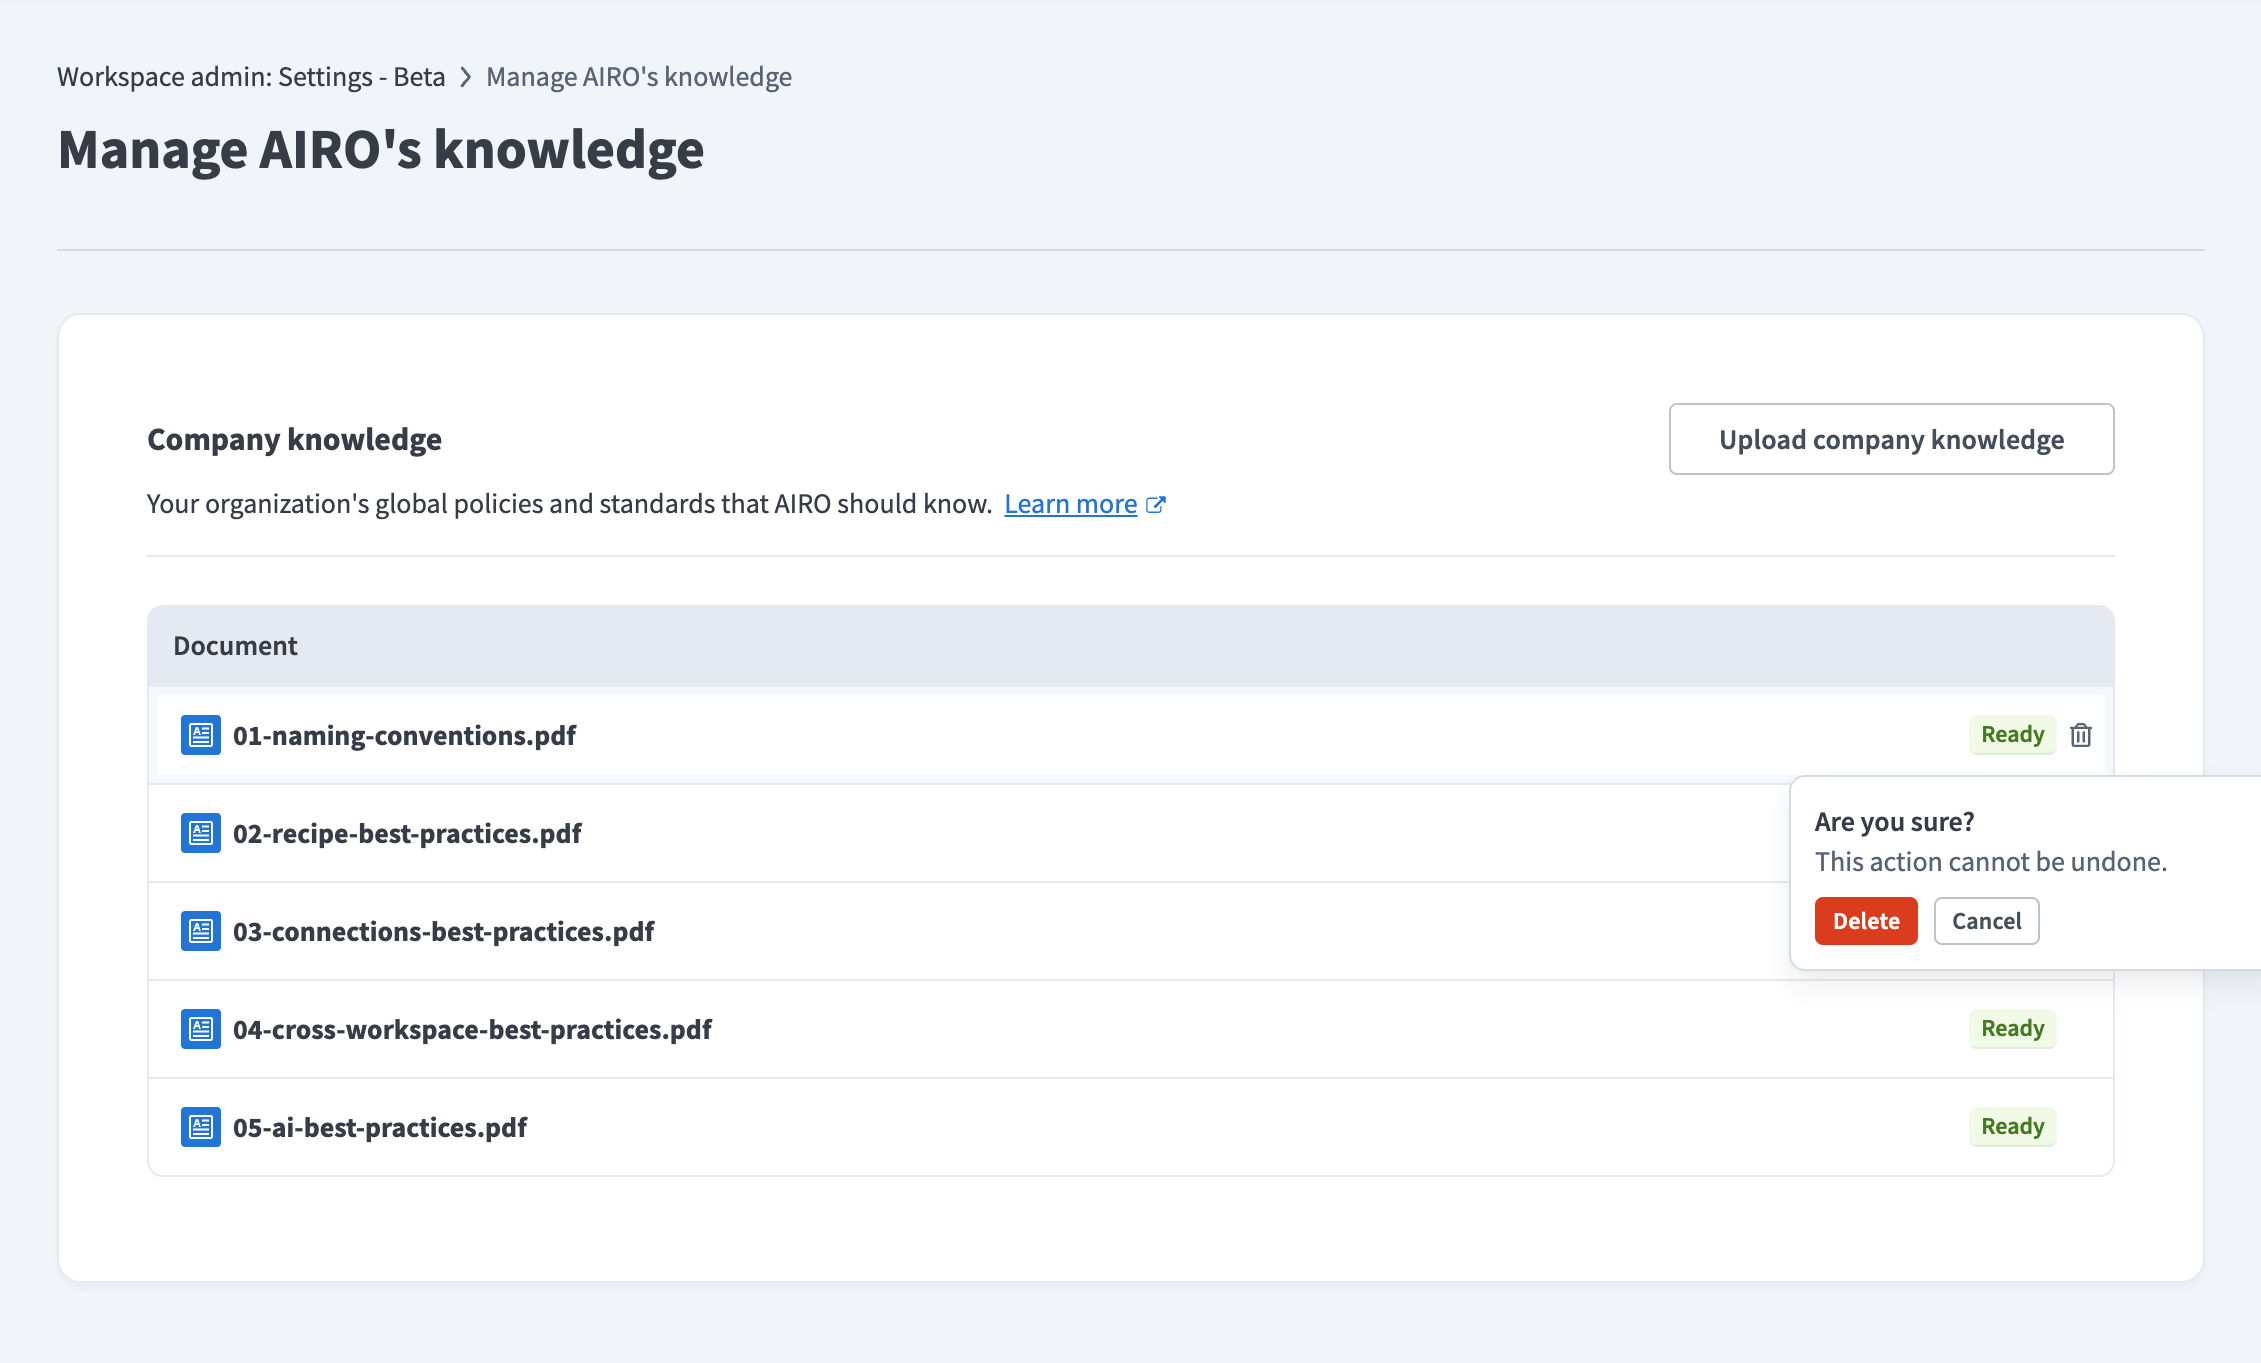Click the Manage AIRO's knowledge page title
This screenshot has height=1363, width=2261.
pos(381,150)
